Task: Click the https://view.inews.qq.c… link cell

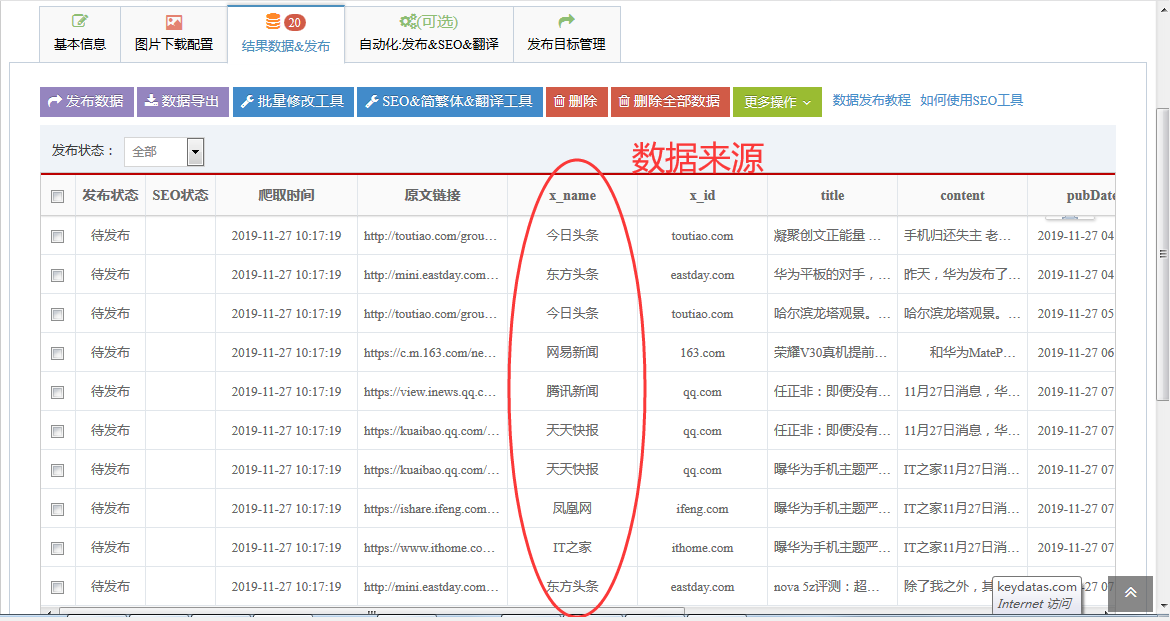Action: point(431,391)
